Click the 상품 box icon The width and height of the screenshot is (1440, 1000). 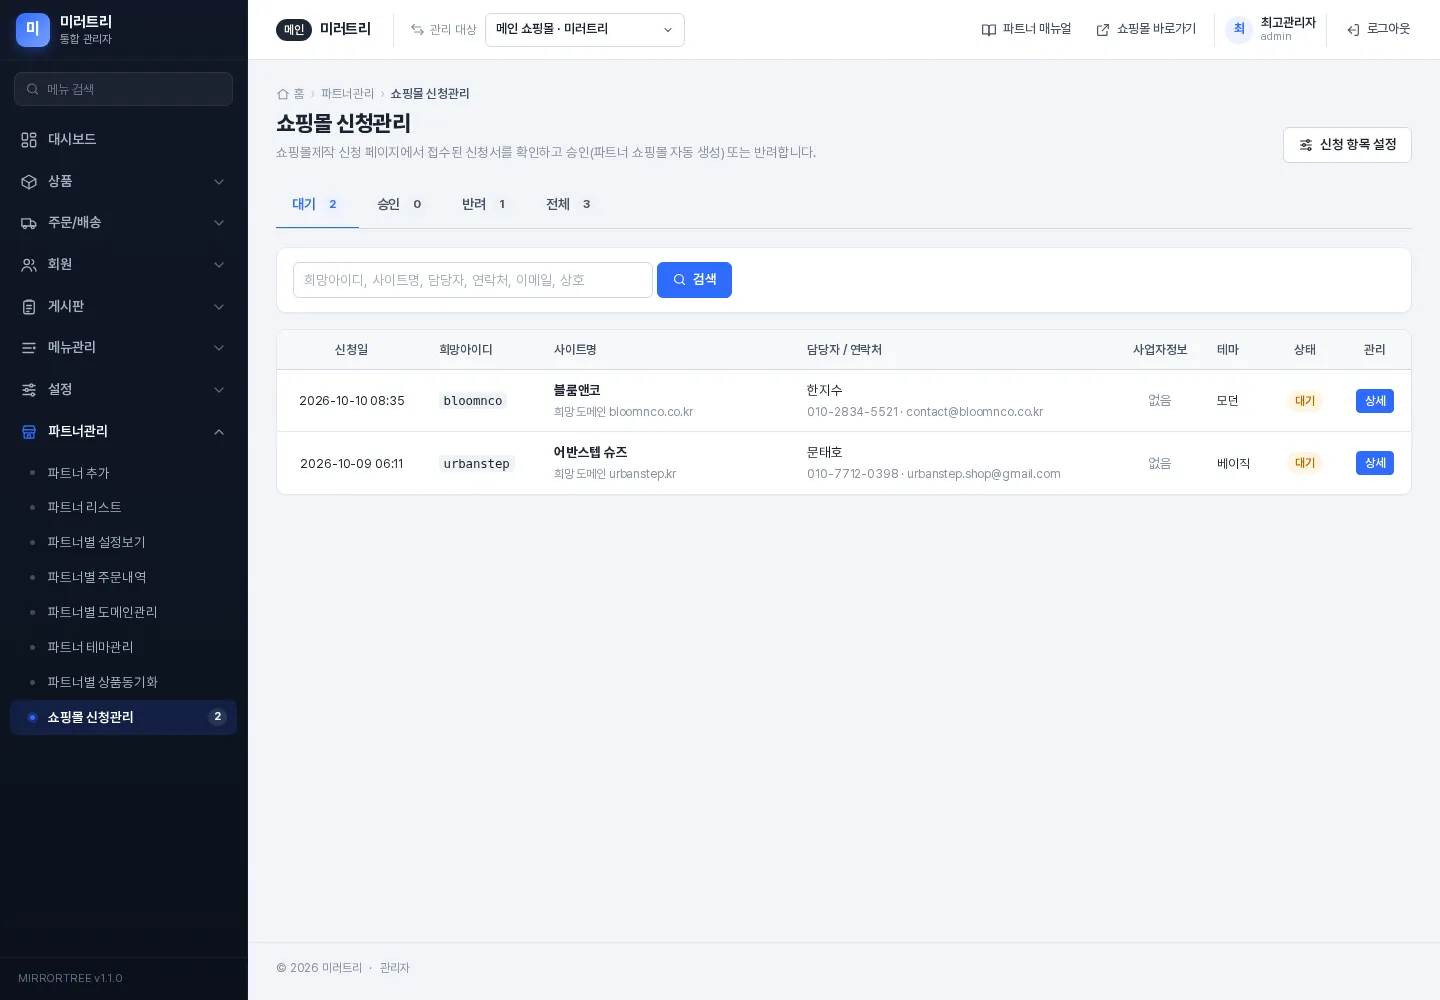(x=29, y=182)
